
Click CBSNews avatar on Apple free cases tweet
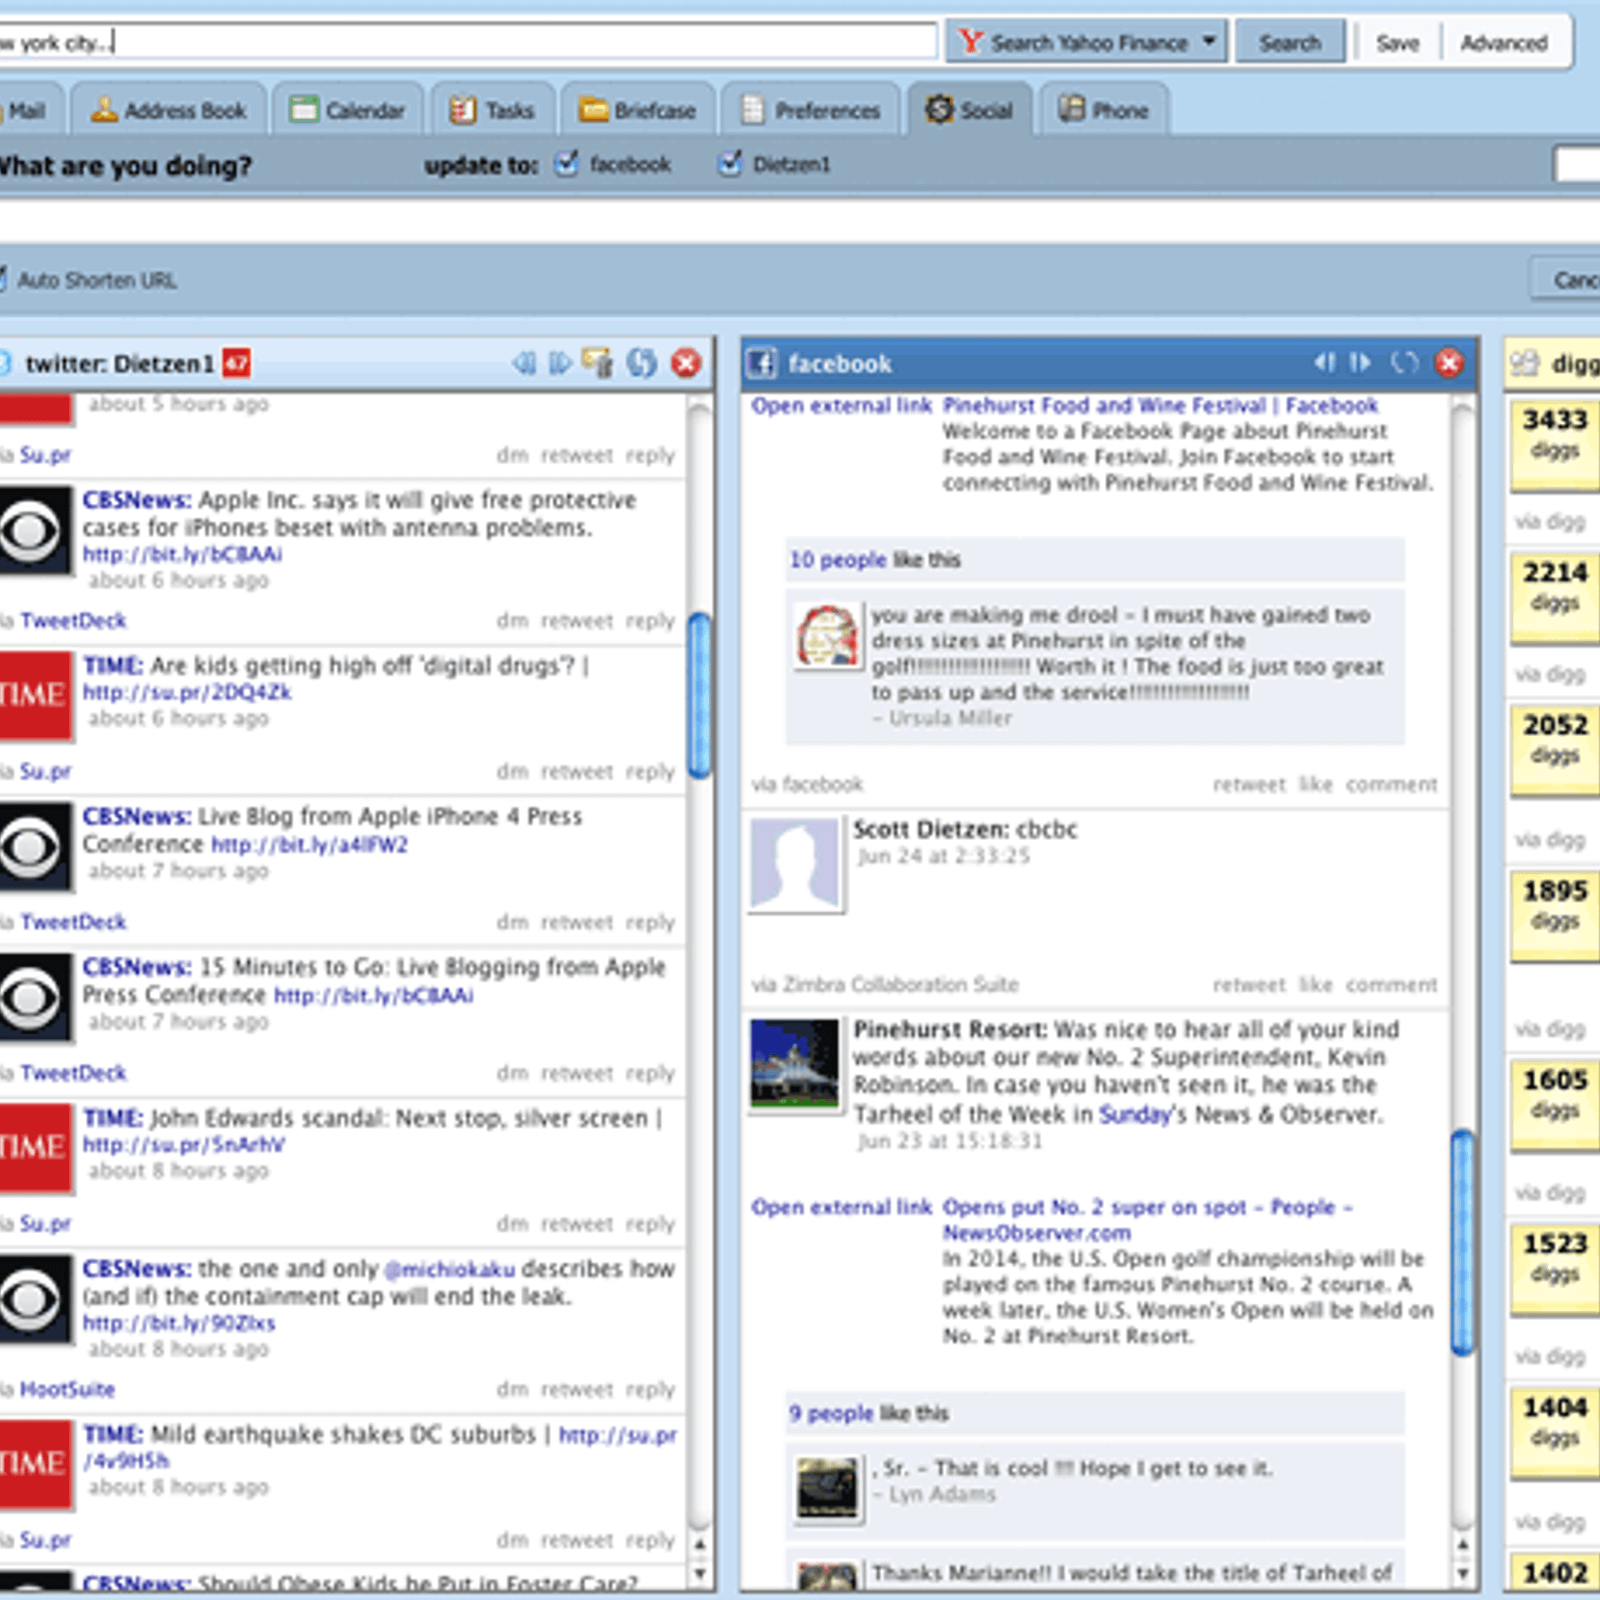(35, 530)
